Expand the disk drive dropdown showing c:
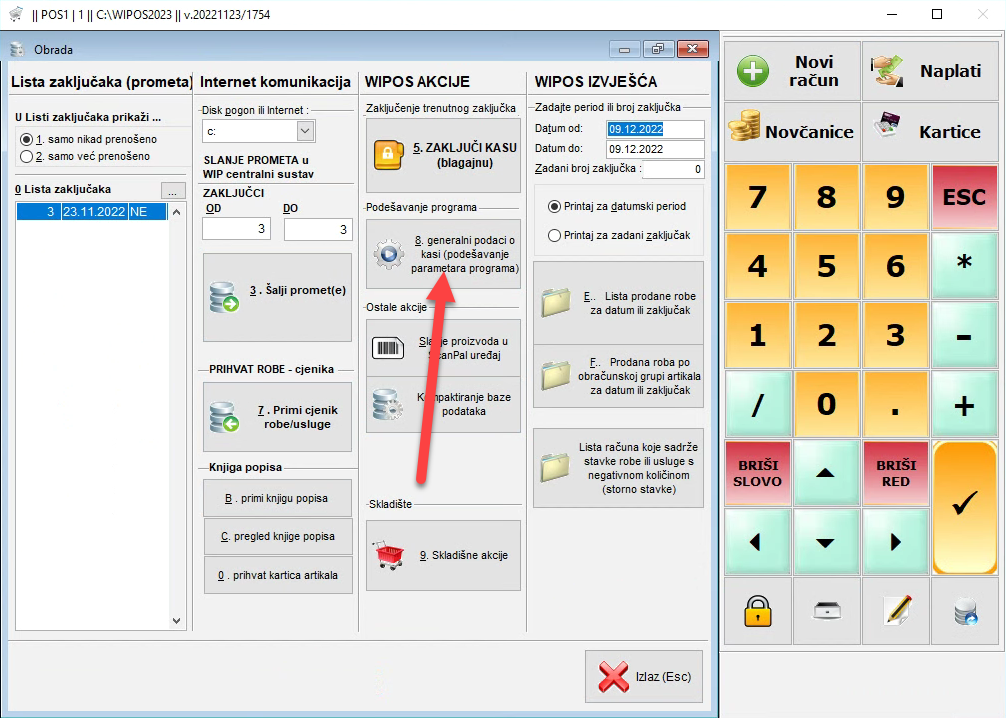Viewport: 1006px width, 718px height. [x=305, y=131]
